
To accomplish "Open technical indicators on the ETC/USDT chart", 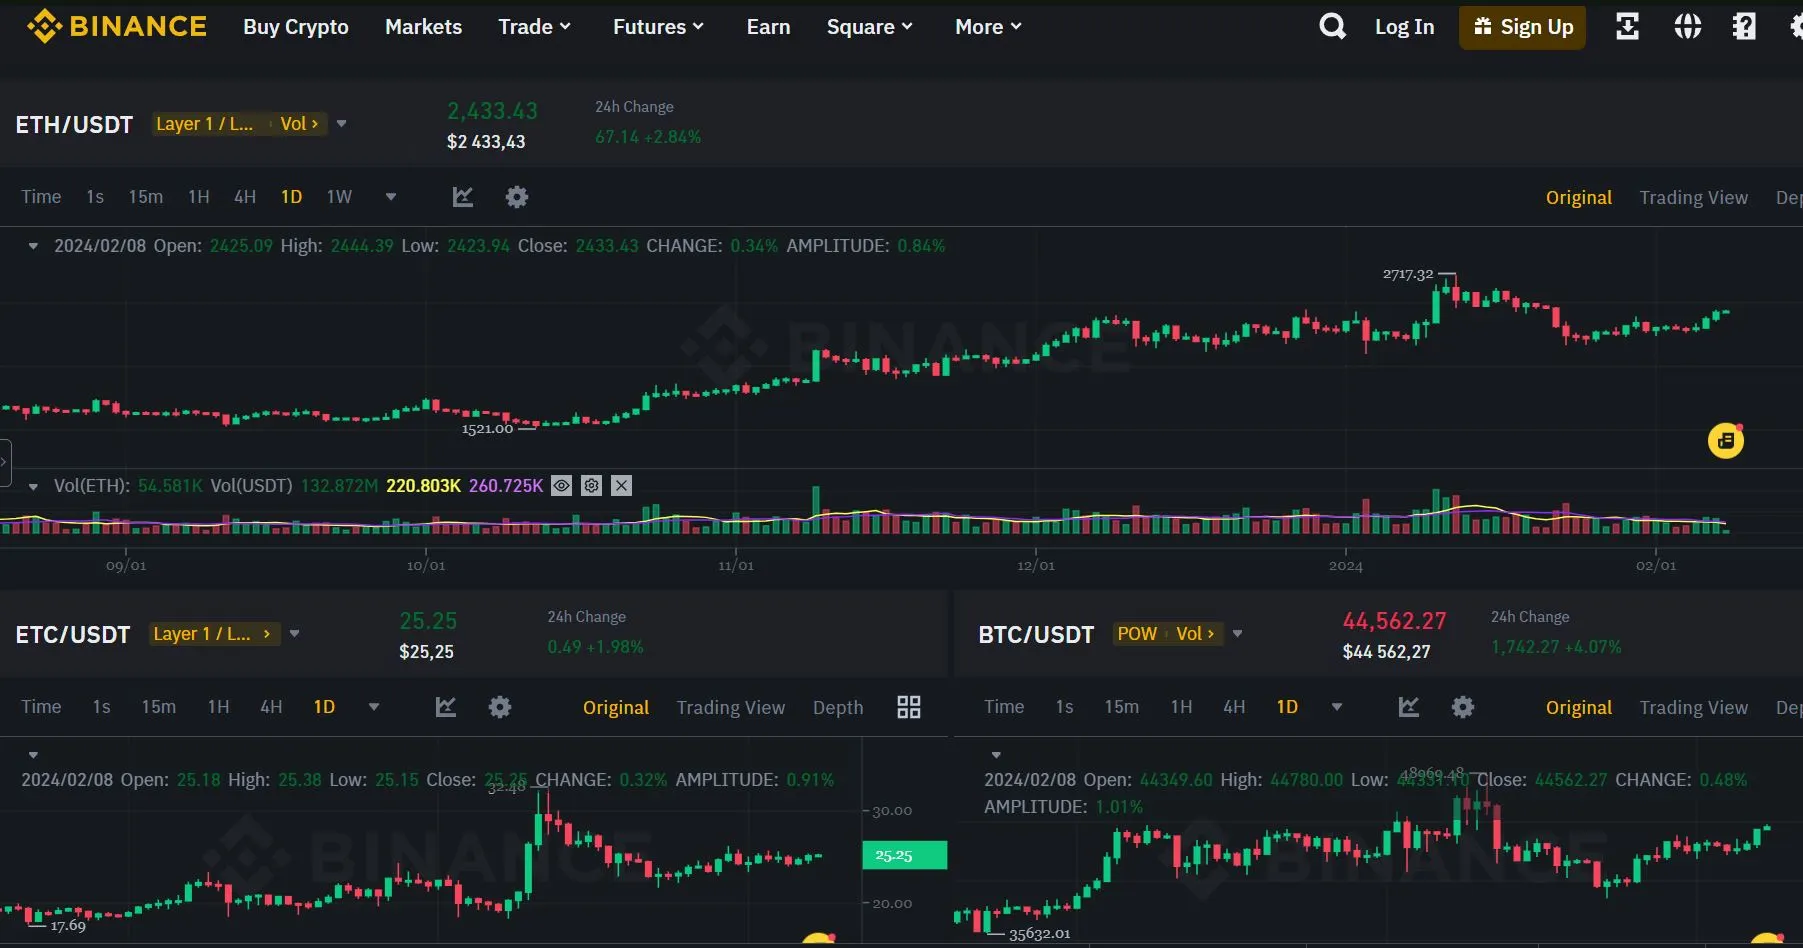I will [x=445, y=707].
